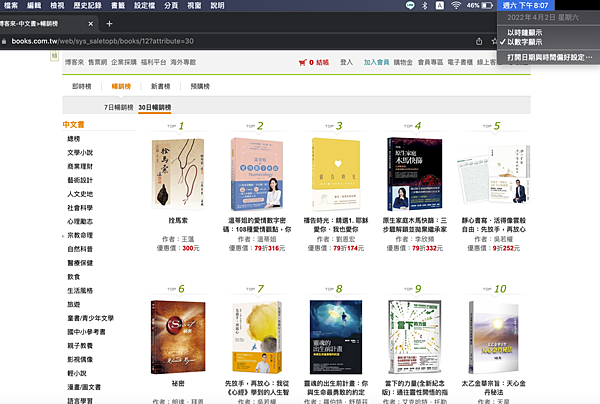Open the 歷史記錄 menu
The width and height of the screenshot is (600, 404).
pos(87,5)
